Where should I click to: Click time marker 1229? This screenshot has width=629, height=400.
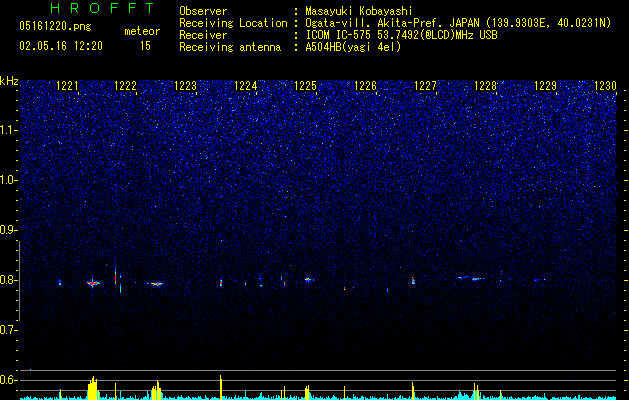tap(546, 86)
